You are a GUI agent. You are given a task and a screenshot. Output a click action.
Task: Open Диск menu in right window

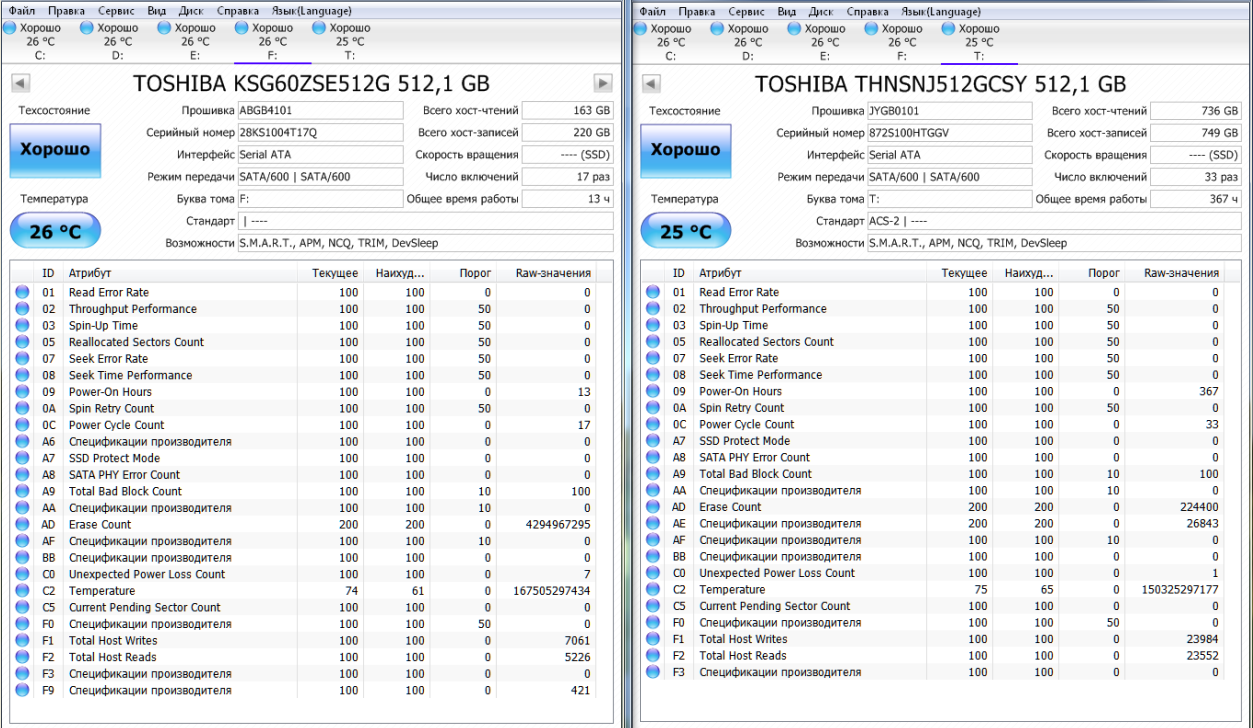(821, 11)
